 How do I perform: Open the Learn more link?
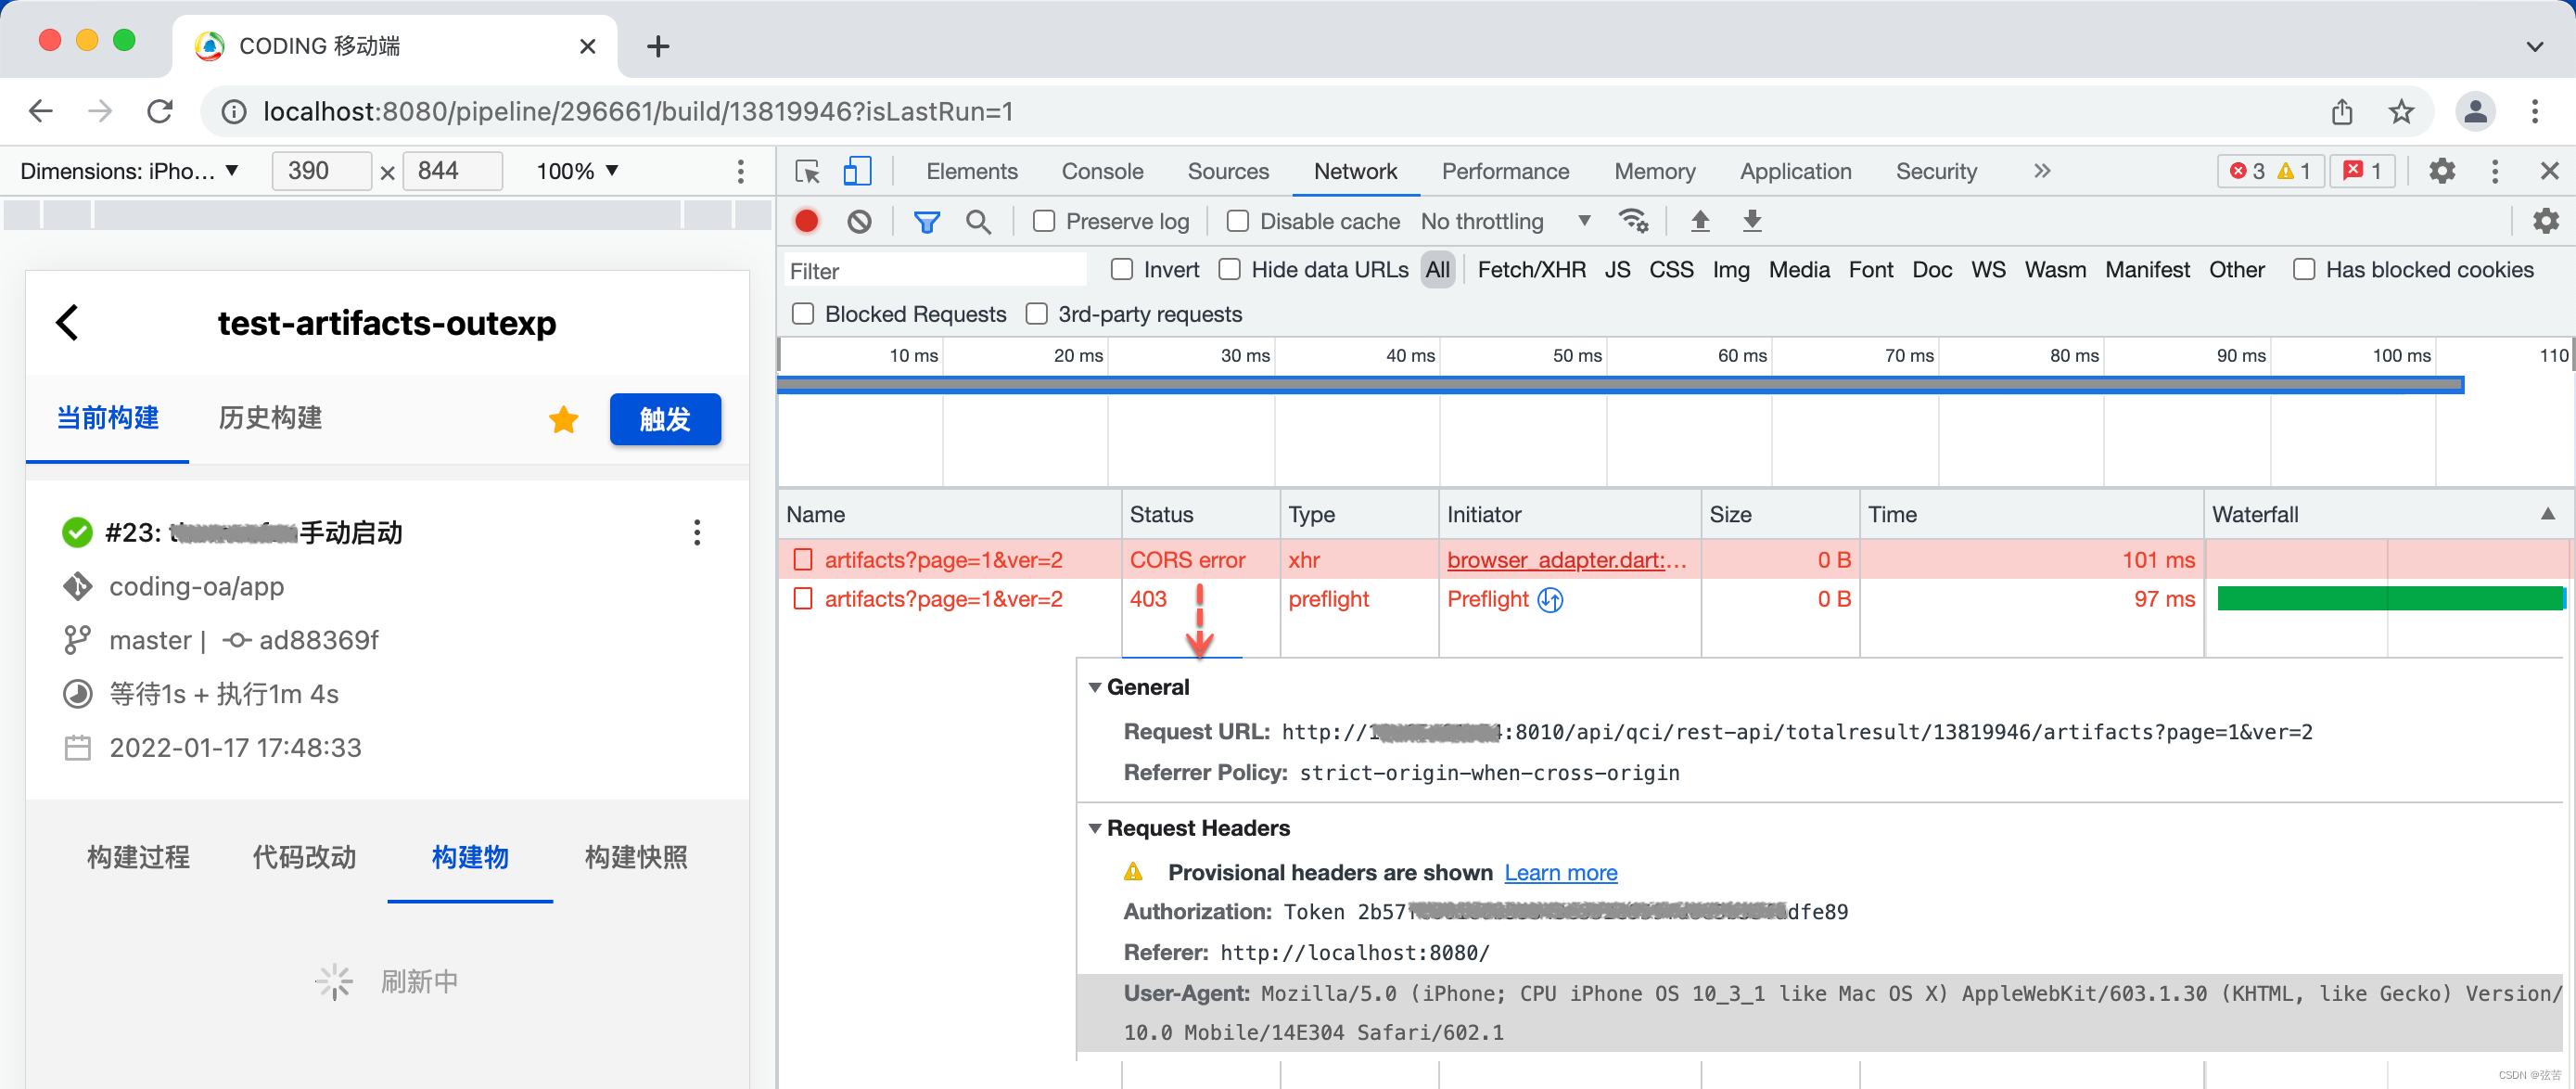click(1561, 872)
